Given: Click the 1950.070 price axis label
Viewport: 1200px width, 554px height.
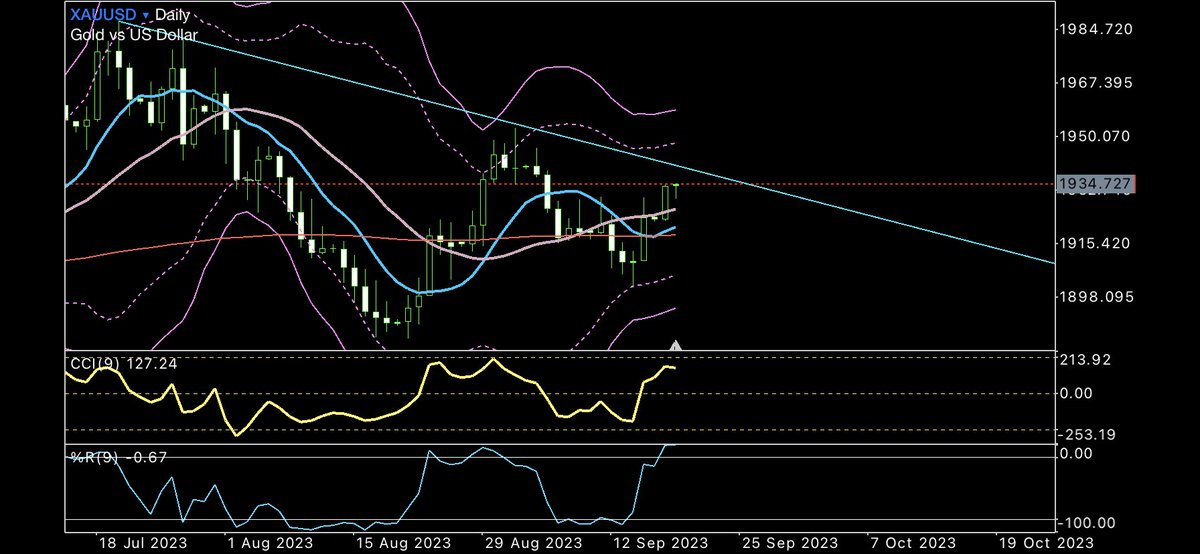Looking at the screenshot, I should tap(1097, 135).
